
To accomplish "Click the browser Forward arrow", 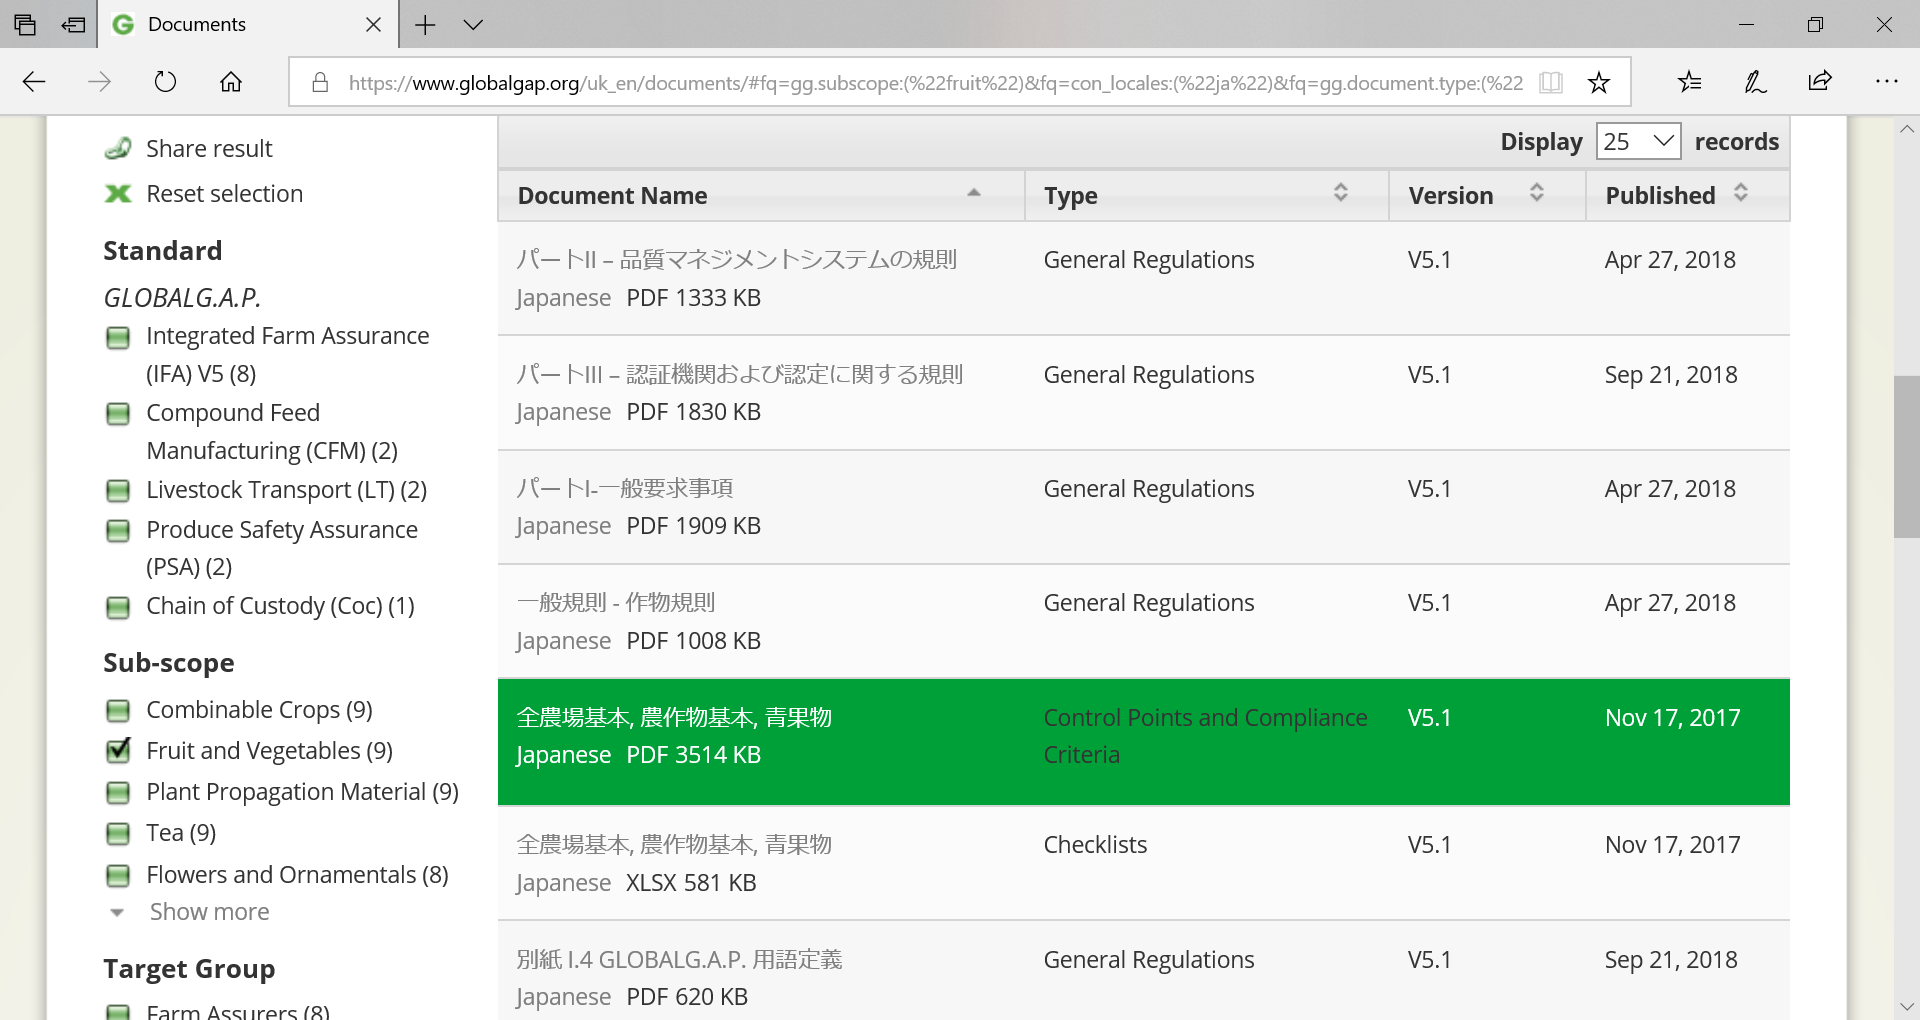I will [99, 82].
